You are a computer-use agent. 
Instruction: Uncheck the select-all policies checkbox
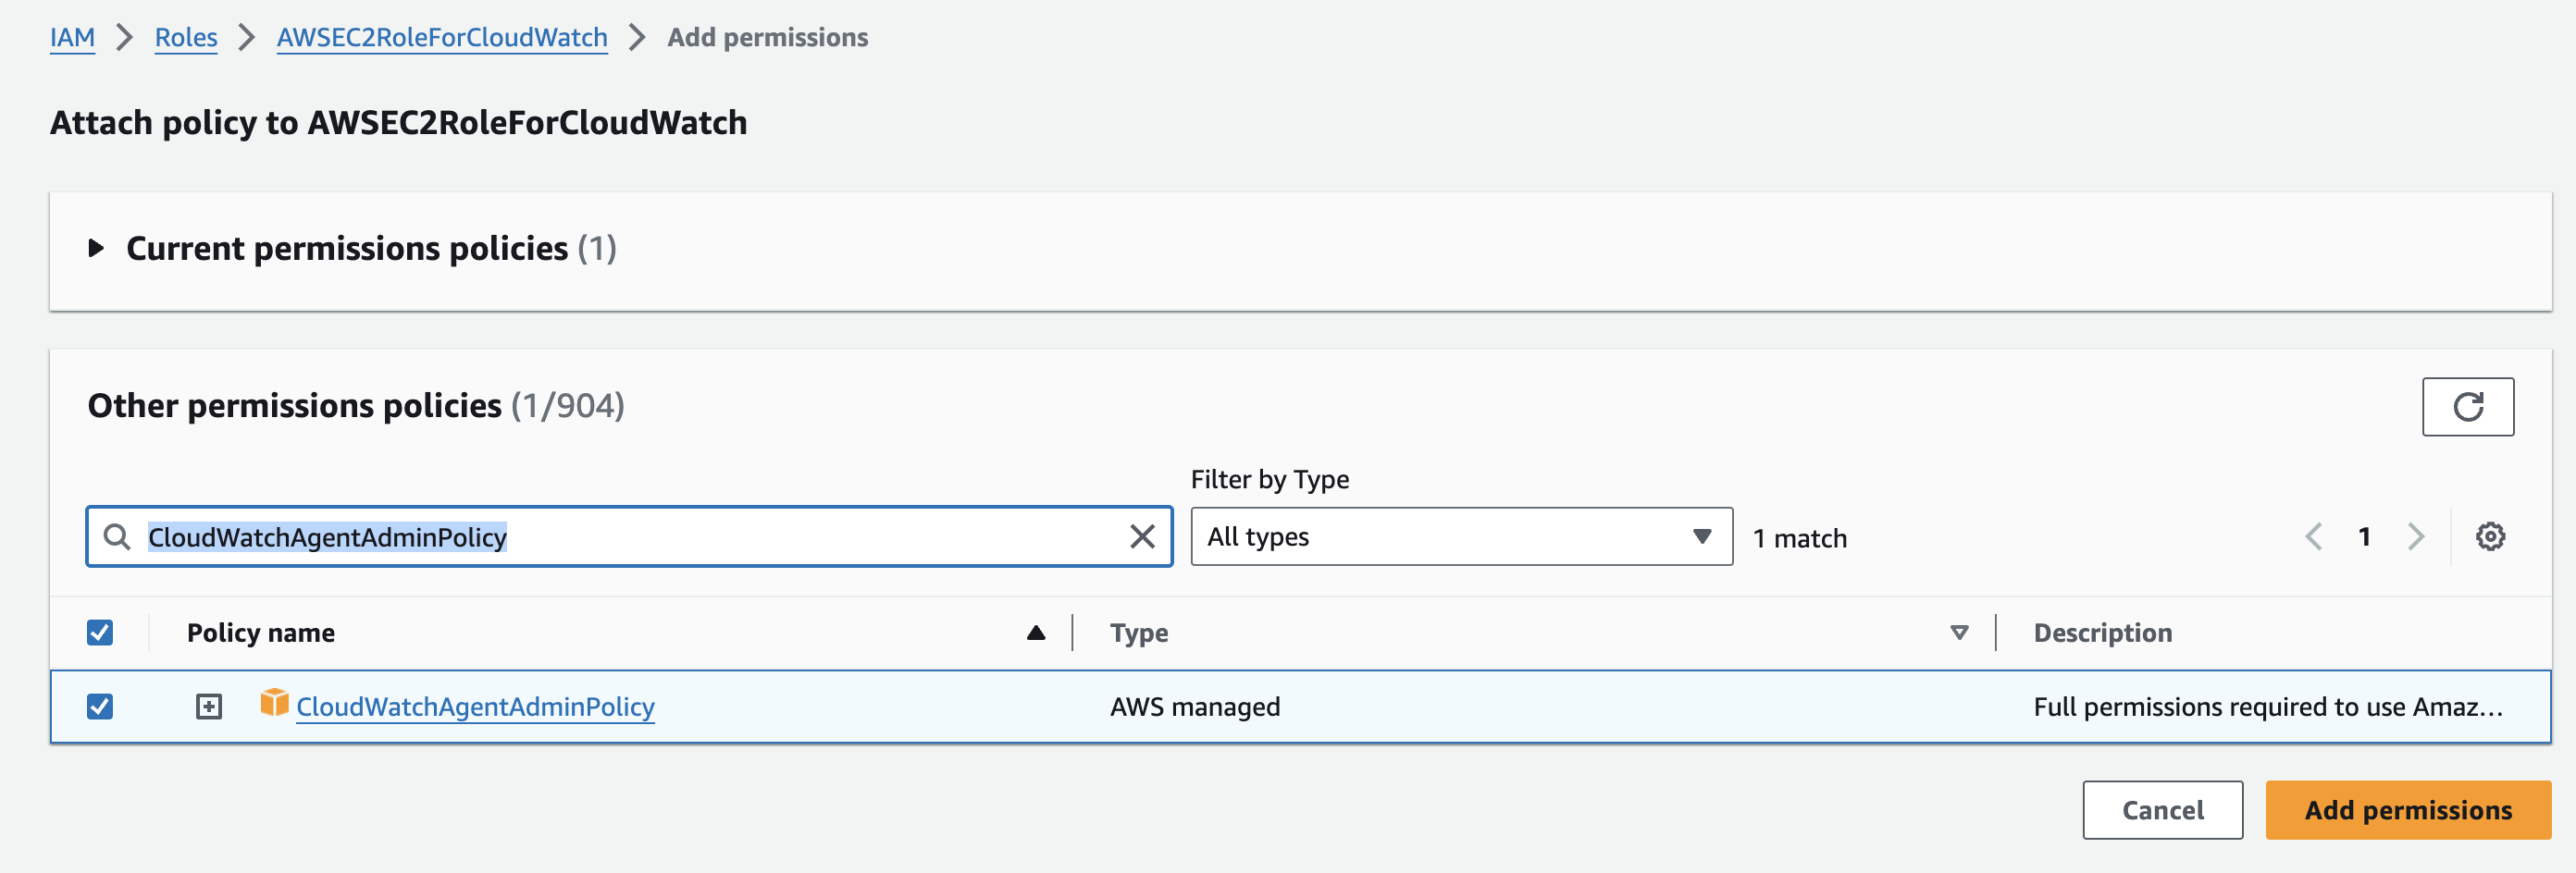click(x=100, y=633)
